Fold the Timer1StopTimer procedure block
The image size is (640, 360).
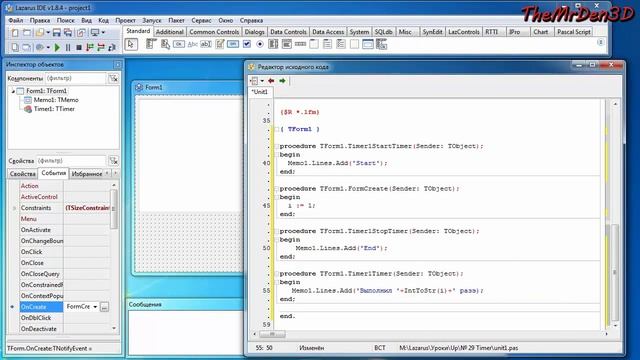coord(276,231)
